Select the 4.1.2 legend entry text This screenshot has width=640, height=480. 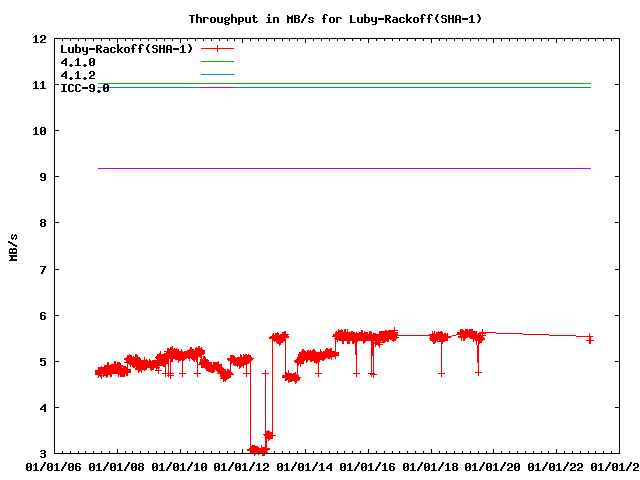point(78,75)
